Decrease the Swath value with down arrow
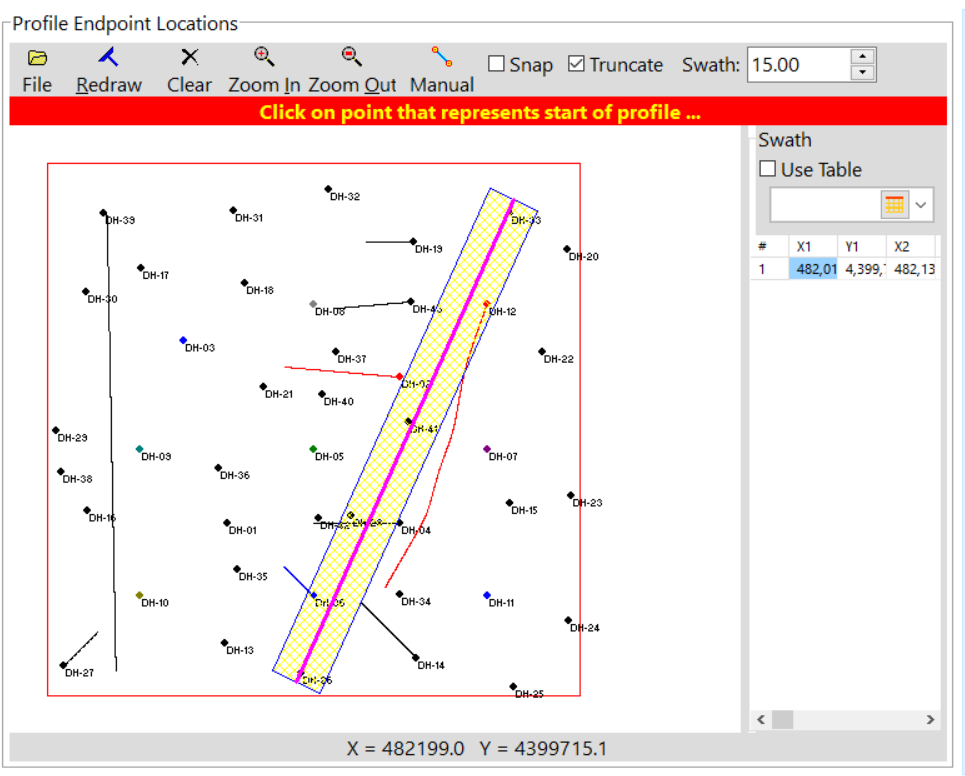The height and width of the screenshot is (776, 965). 862,73
